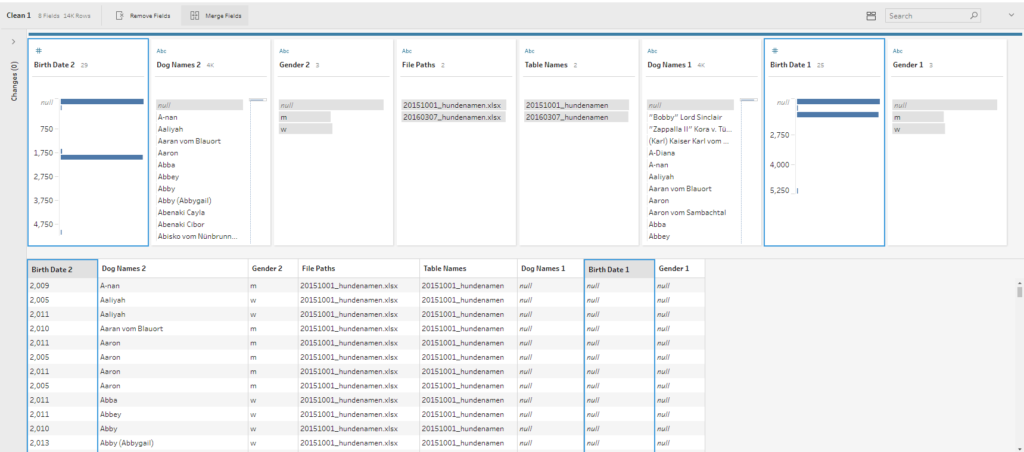Change Gender 1 Abc data type icon
This screenshot has height=452, width=1024.
[897, 51]
